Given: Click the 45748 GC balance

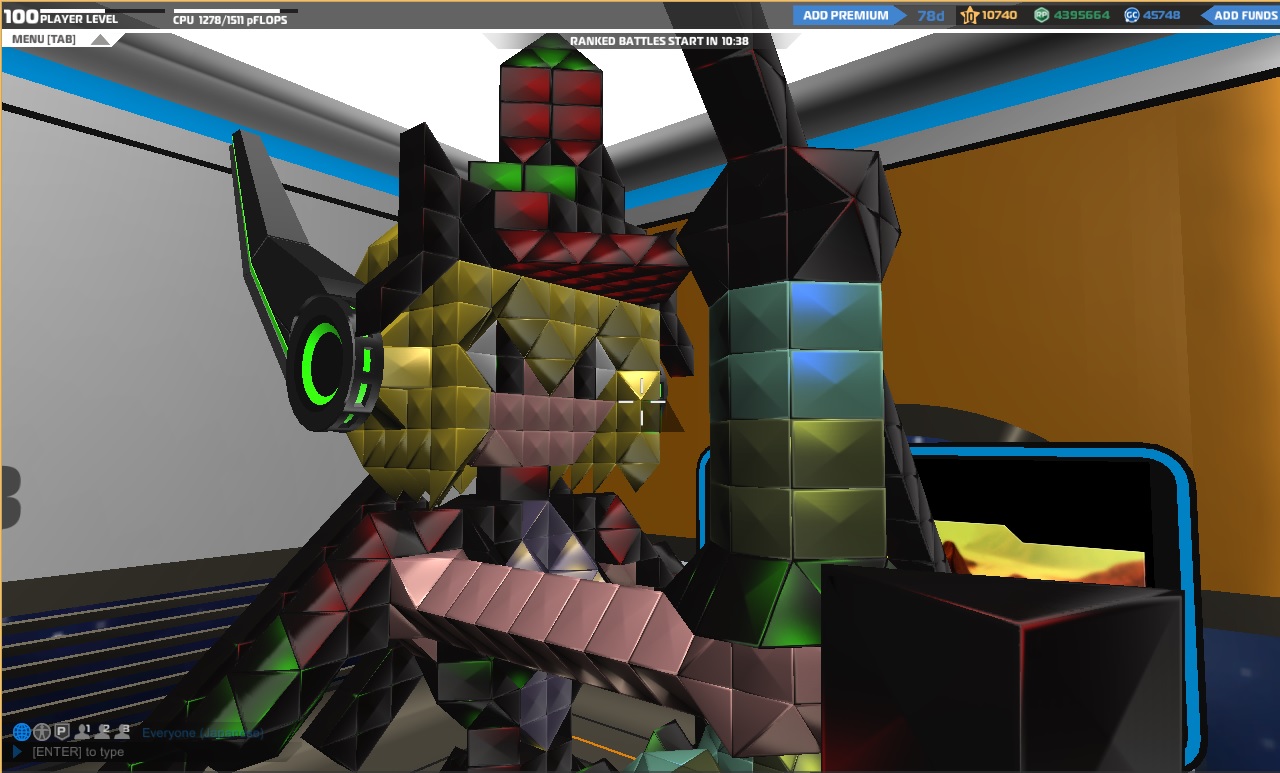Looking at the screenshot, I should pyautogui.click(x=1162, y=15).
